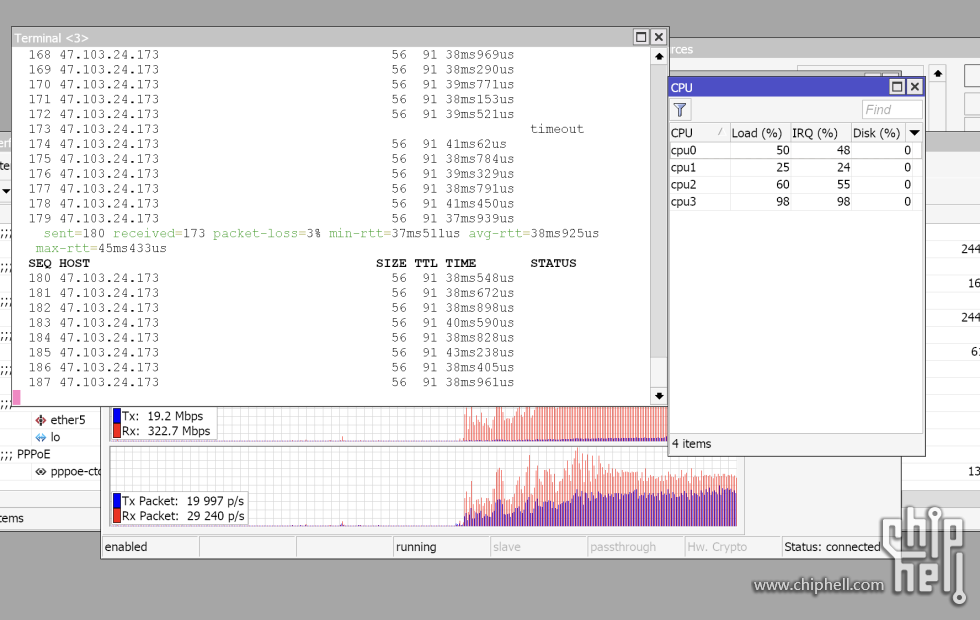Click the Rx 322.7 Mbps value
Viewport: 980px width, 620px height.
click(x=179, y=431)
